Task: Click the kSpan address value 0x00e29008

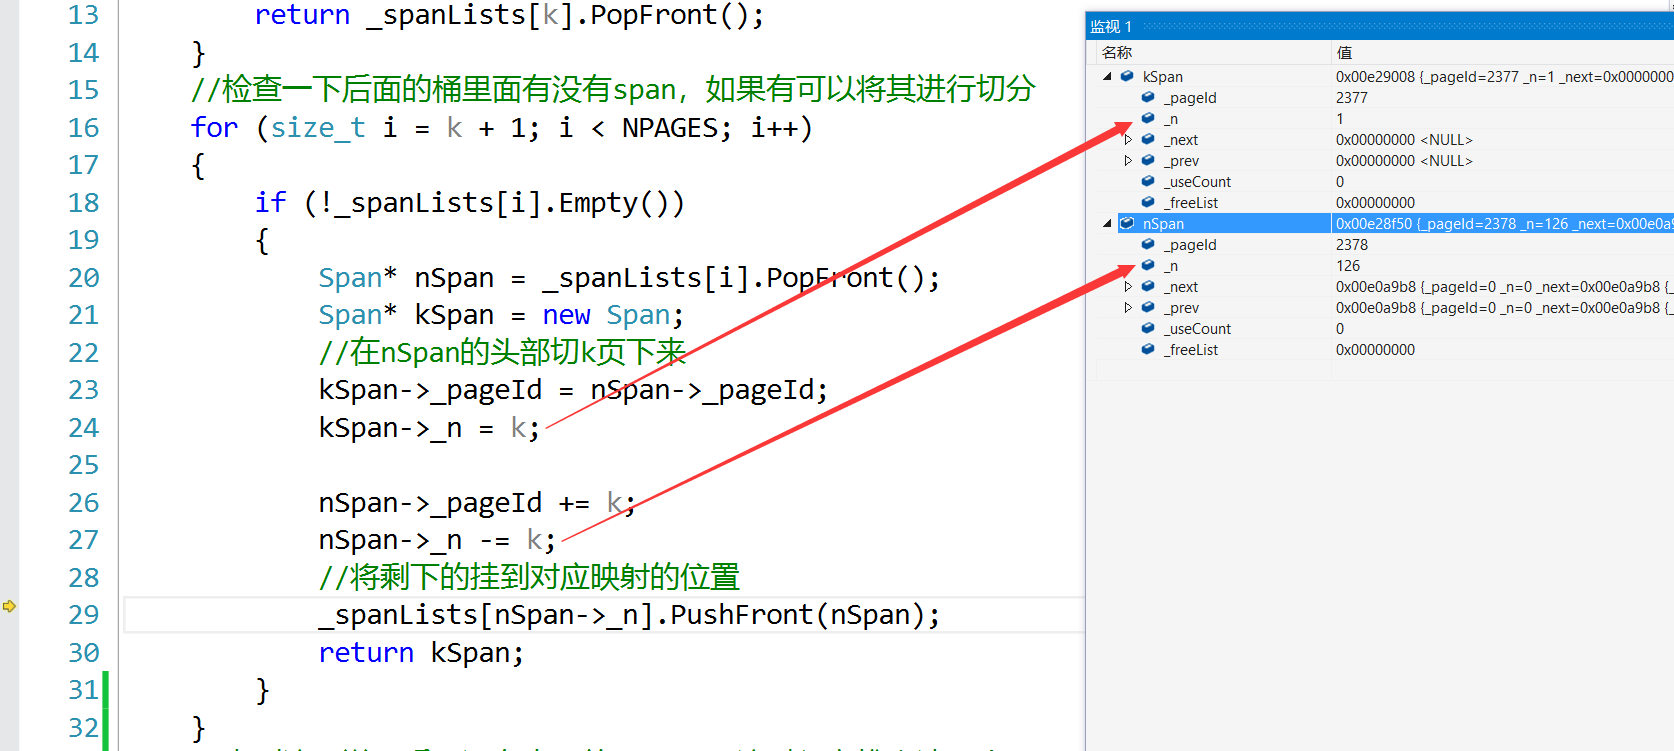Action: [1375, 76]
